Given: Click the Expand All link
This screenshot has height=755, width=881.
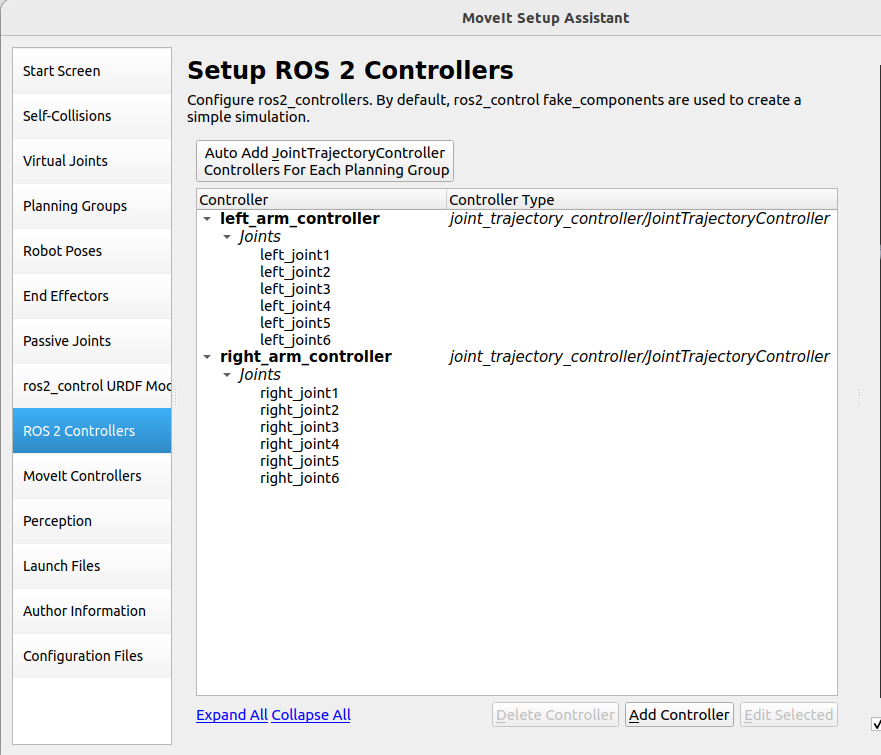Looking at the screenshot, I should point(231,715).
